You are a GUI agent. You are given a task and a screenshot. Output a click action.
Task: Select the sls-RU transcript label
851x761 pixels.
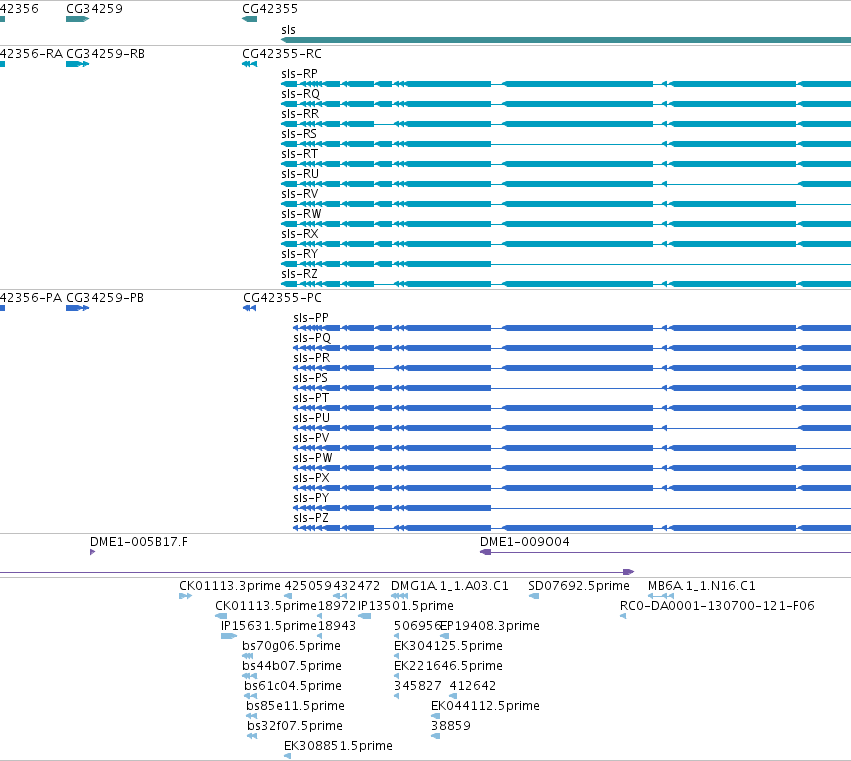click(300, 174)
